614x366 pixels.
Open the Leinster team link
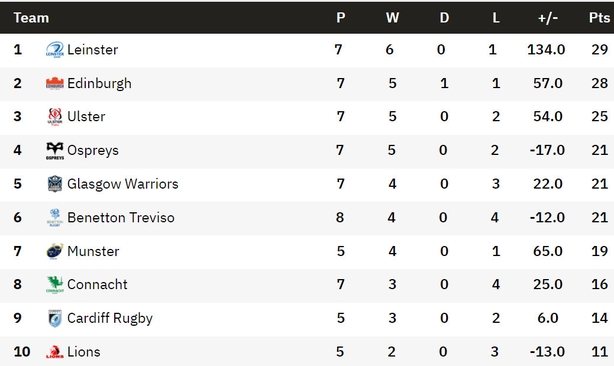(92, 50)
